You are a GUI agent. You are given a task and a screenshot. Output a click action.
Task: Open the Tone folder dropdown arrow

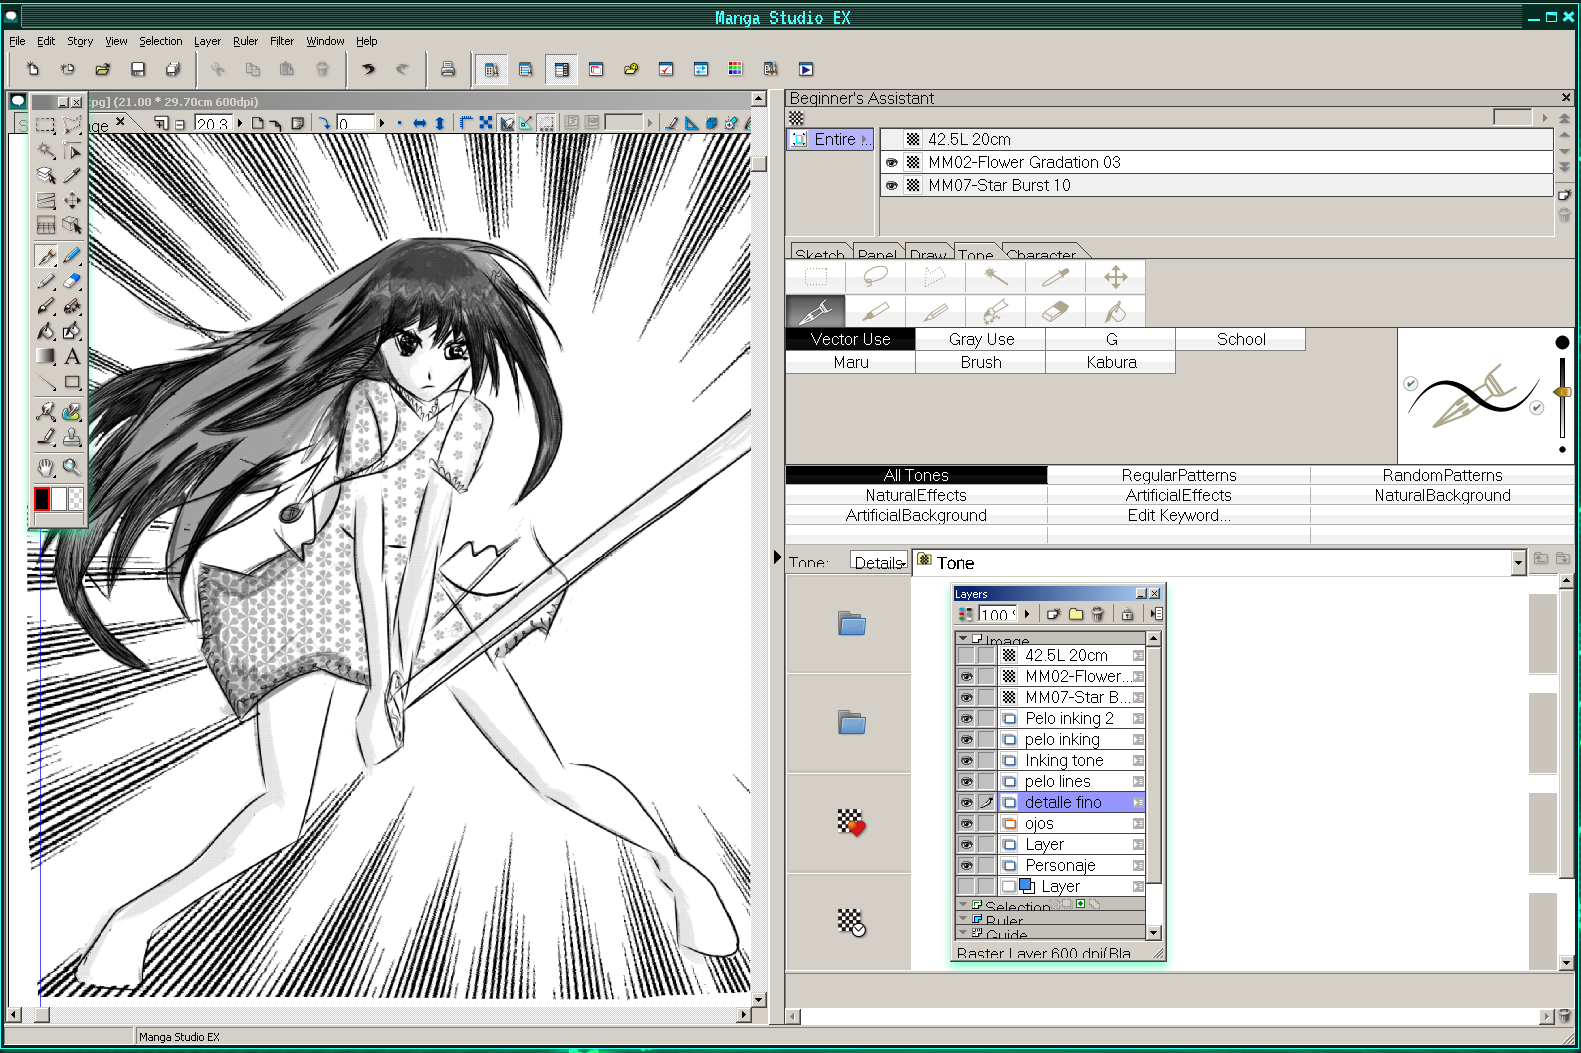click(x=1518, y=563)
